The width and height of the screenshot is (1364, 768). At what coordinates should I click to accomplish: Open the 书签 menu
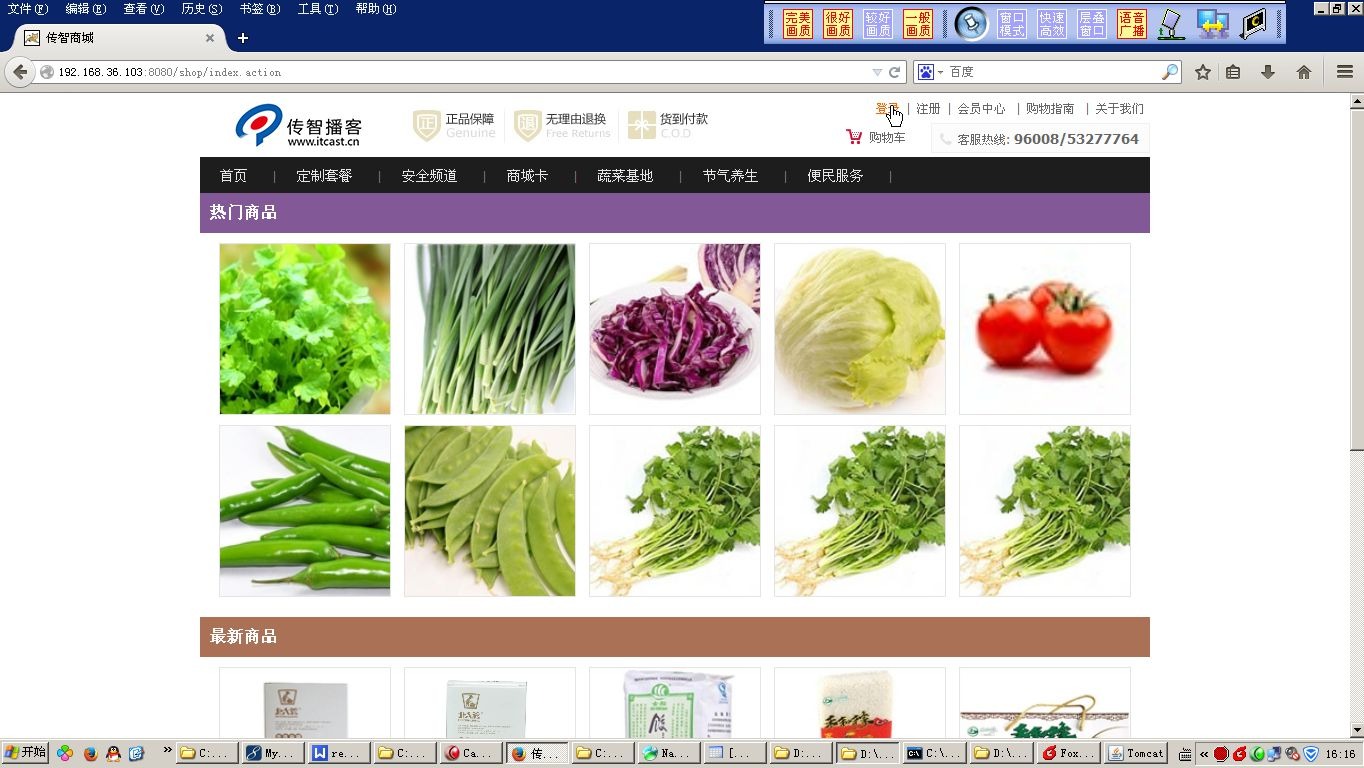click(x=259, y=9)
